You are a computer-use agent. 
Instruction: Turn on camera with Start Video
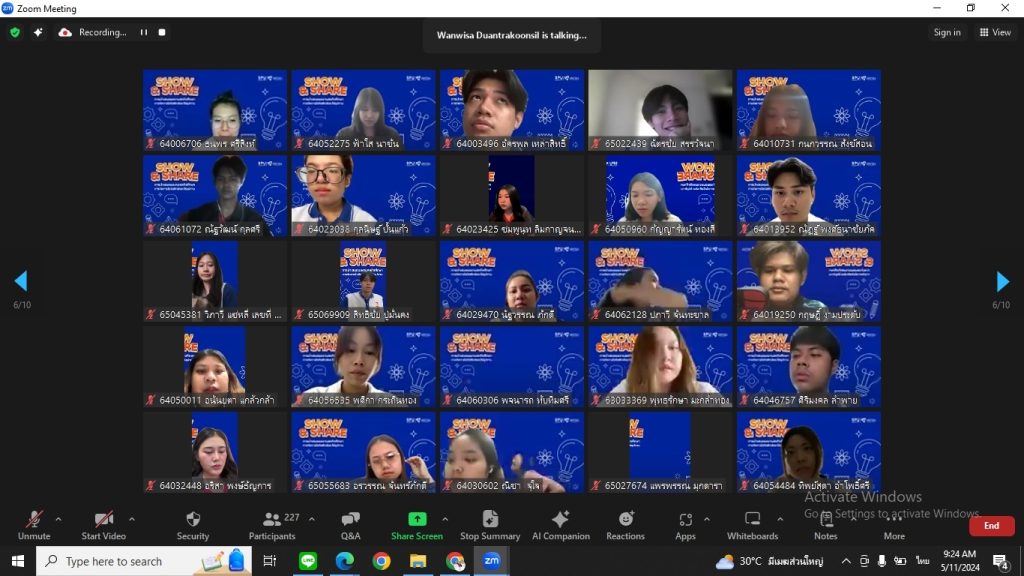[x=103, y=526]
